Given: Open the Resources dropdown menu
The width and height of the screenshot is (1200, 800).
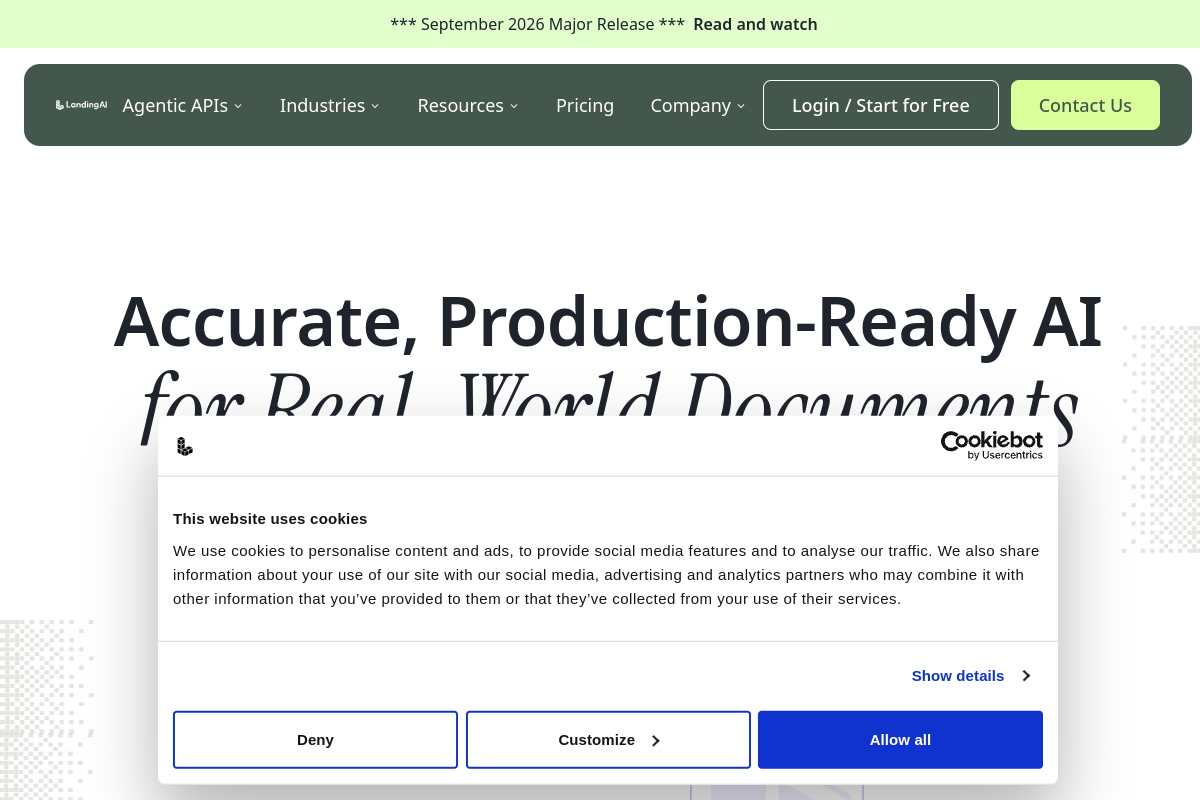Looking at the screenshot, I should click(467, 105).
